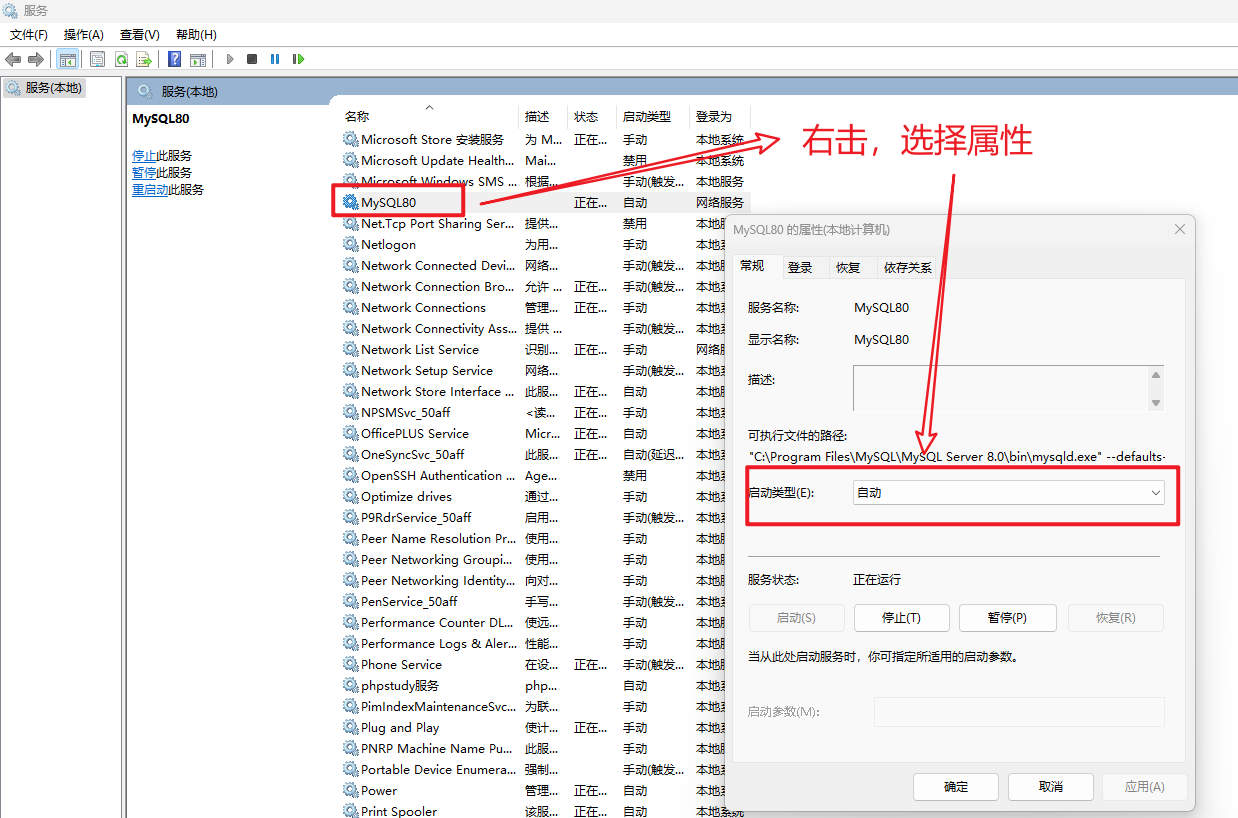Image resolution: width=1238 pixels, height=818 pixels.
Task: Sort services by the 名称 column header
Action: (x=357, y=117)
